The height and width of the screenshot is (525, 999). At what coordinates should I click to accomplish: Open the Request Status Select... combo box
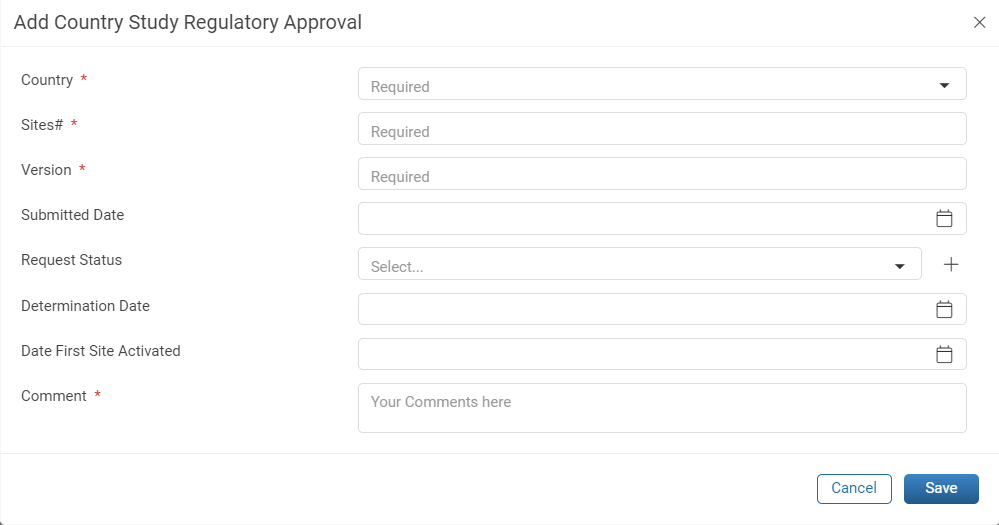pos(640,264)
